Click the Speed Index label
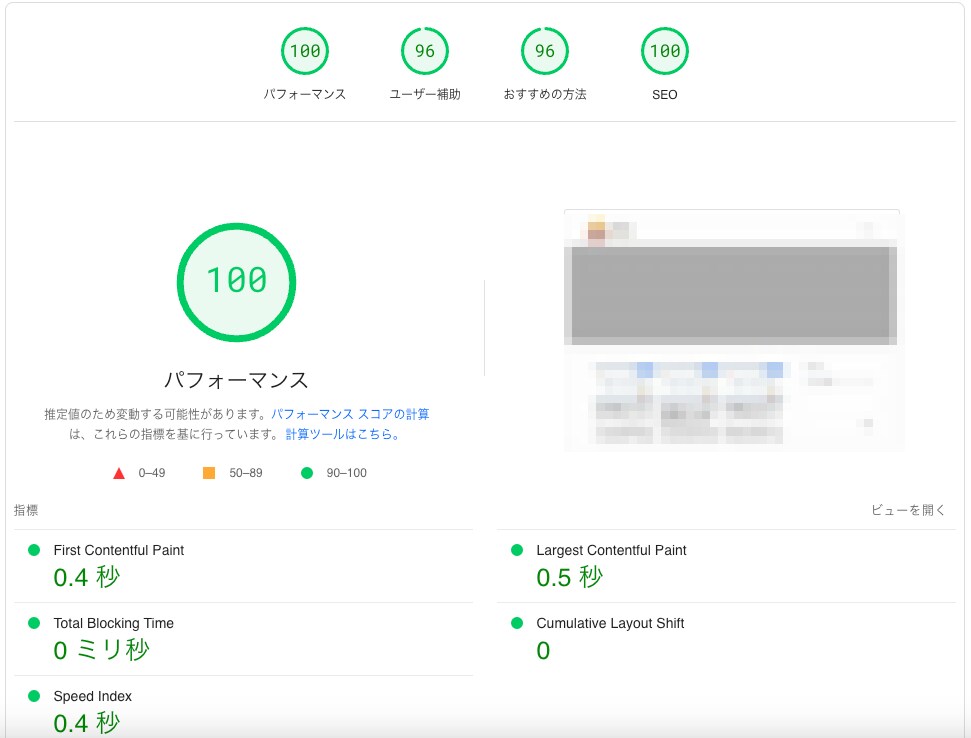Image resolution: width=971 pixels, height=738 pixels. click(93, 697)
